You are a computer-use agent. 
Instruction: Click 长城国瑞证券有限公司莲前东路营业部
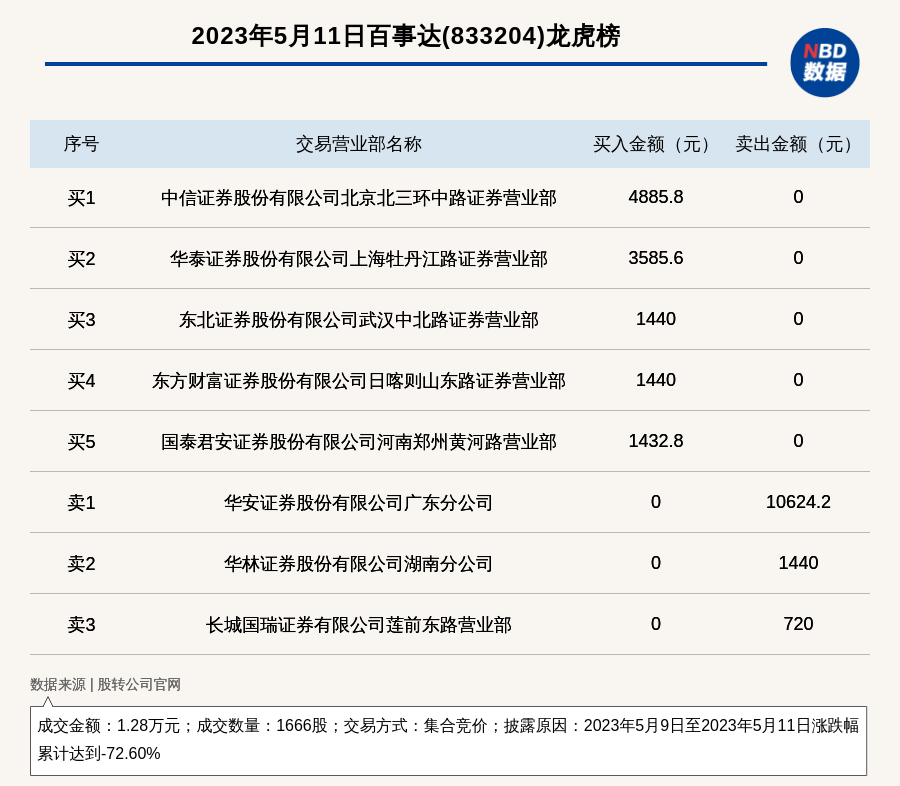359,625
